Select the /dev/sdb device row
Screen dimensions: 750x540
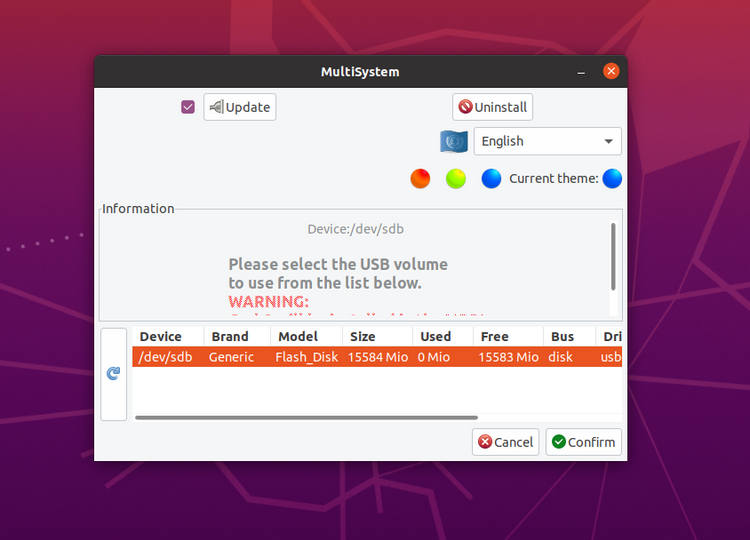(x=377, y=357)
